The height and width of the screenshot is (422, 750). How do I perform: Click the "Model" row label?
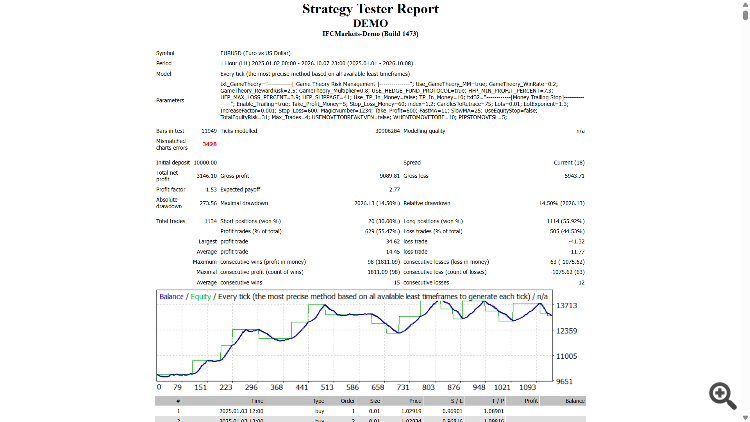pos(164,74)
